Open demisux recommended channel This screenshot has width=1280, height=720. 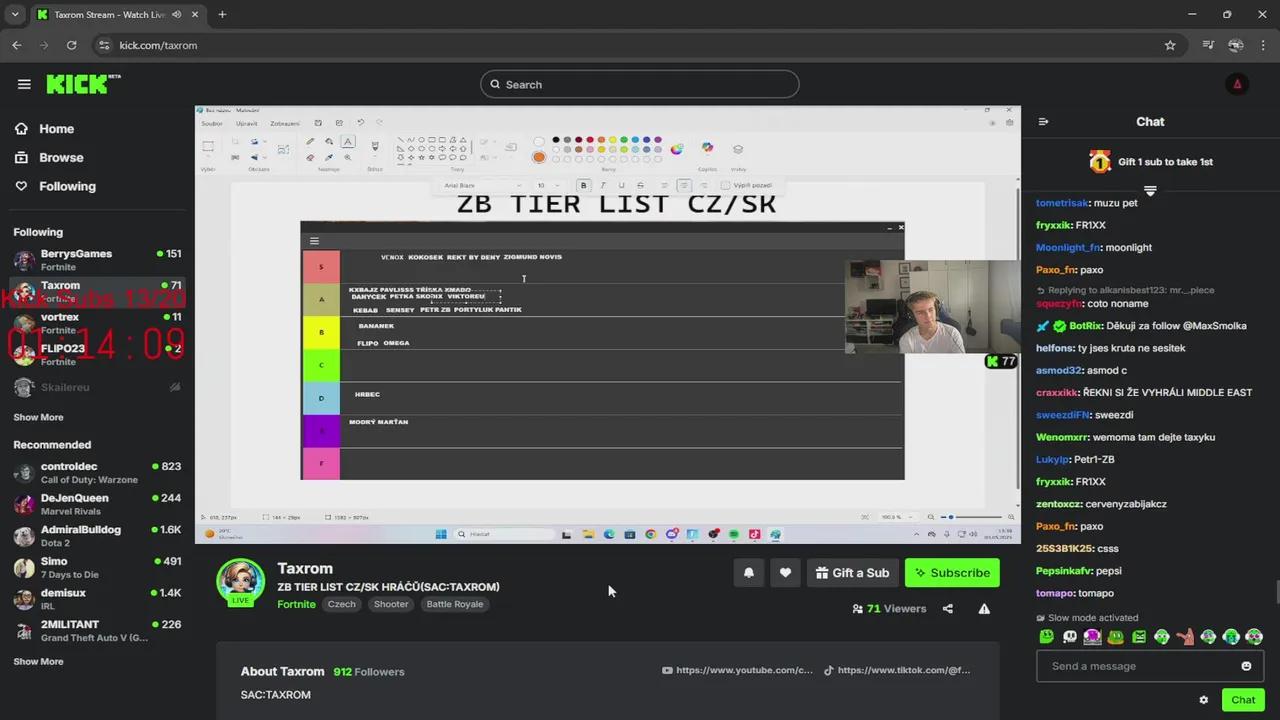click(97, 600)
